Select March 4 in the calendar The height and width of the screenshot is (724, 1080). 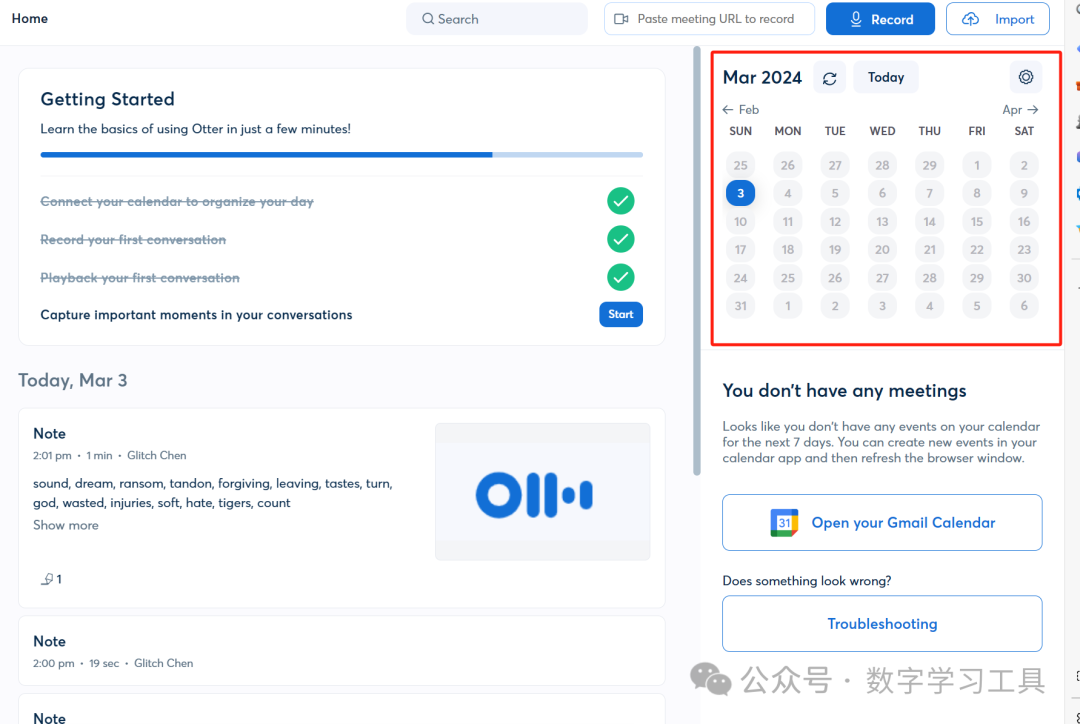(x=787, y=194)
